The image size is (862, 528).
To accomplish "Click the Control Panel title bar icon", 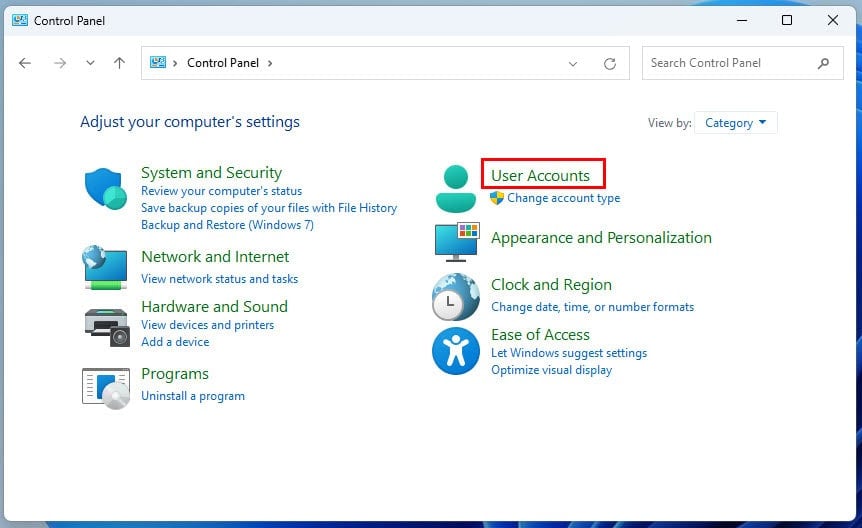I will [20, 20].
